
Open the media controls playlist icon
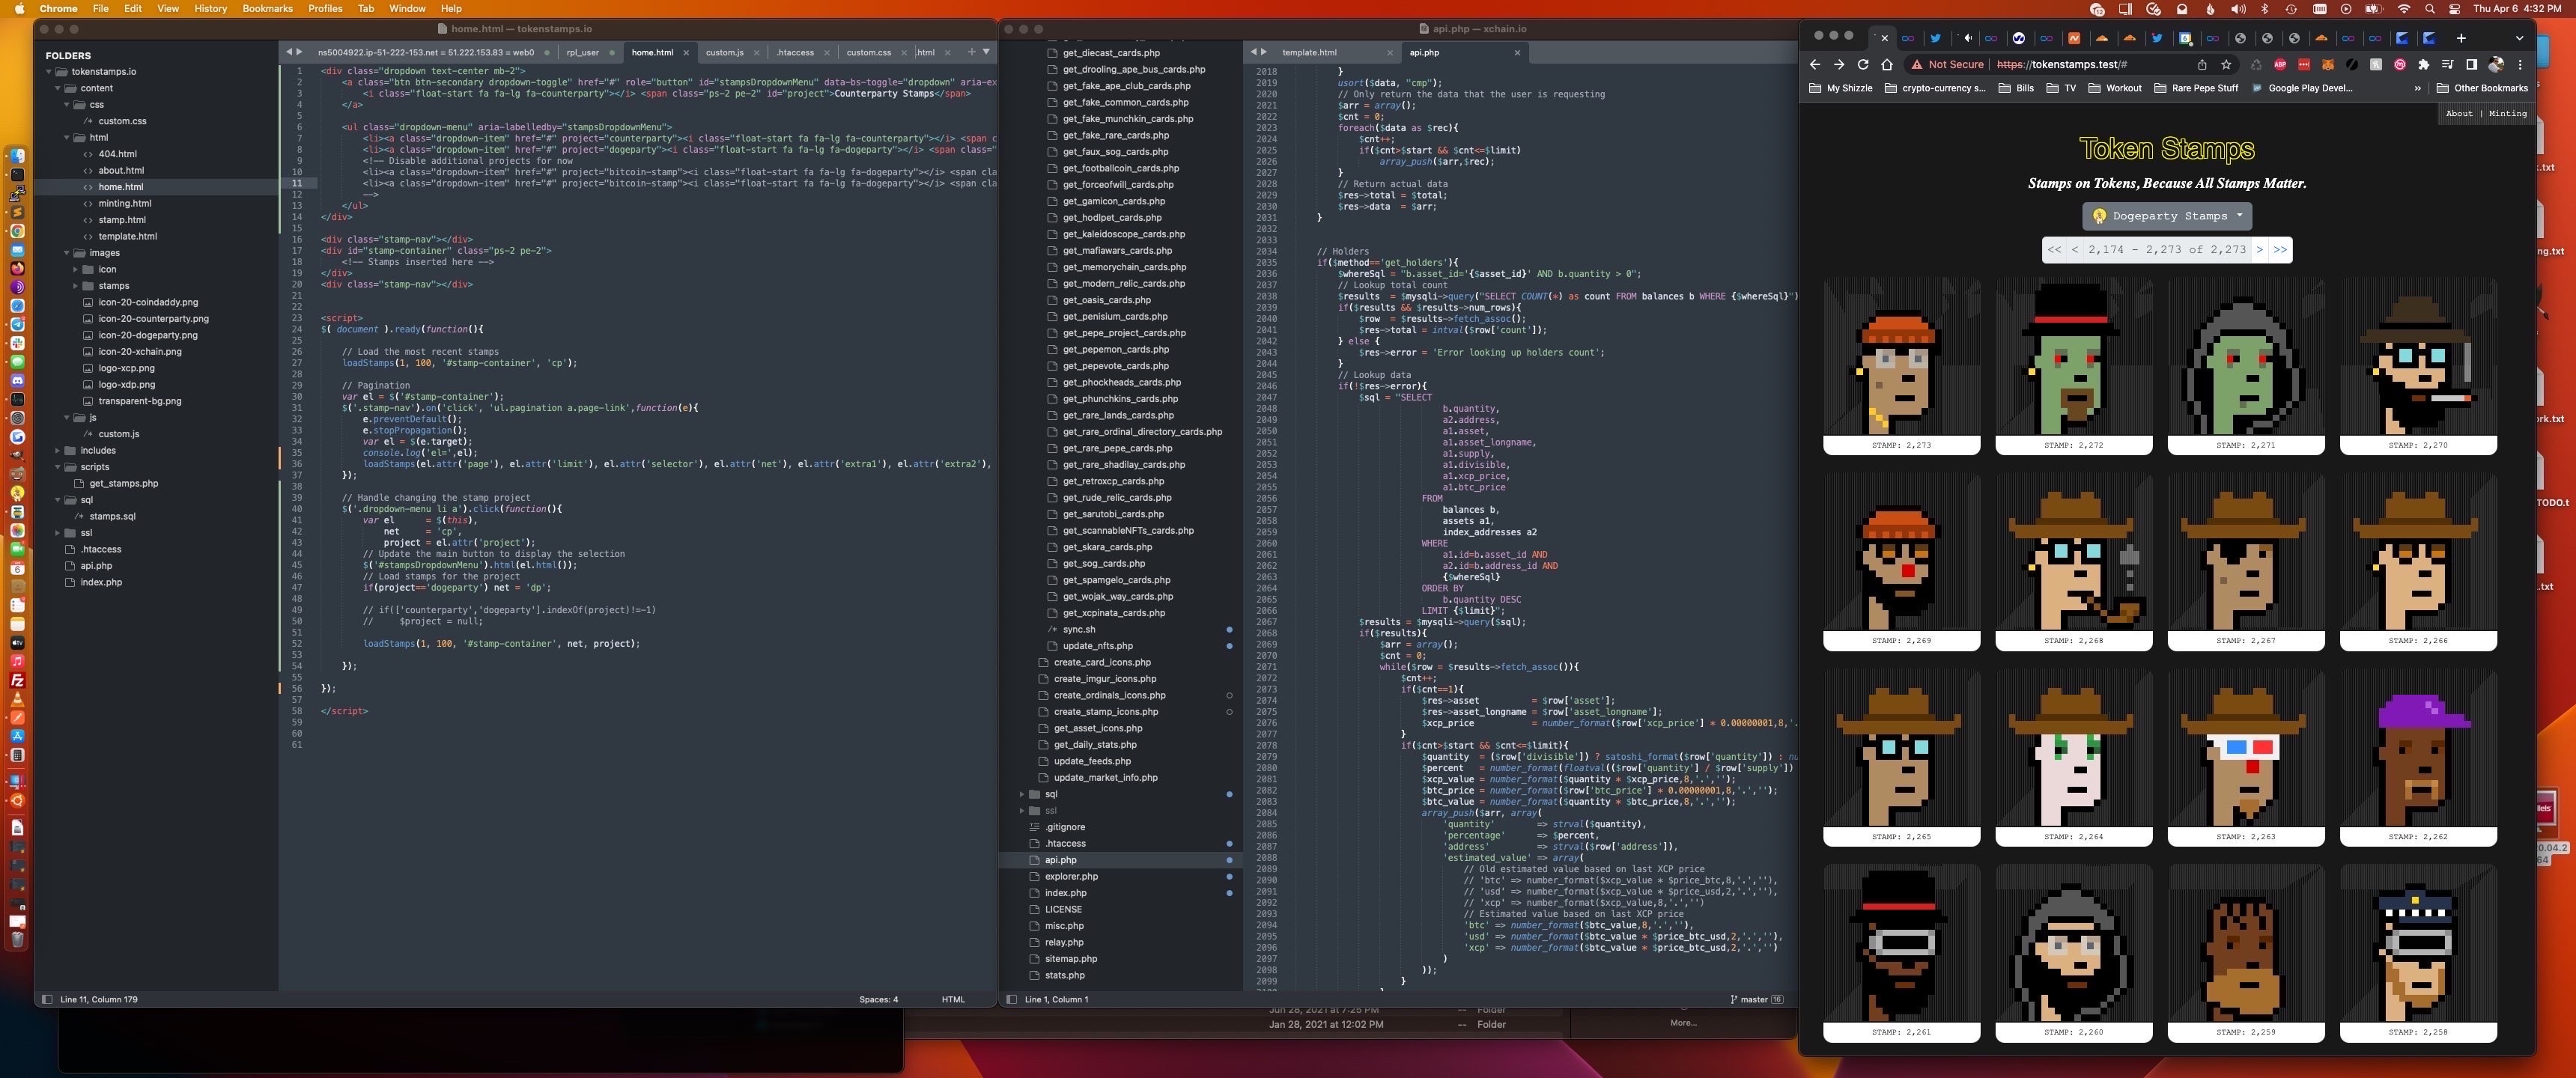click(2447, 64)
